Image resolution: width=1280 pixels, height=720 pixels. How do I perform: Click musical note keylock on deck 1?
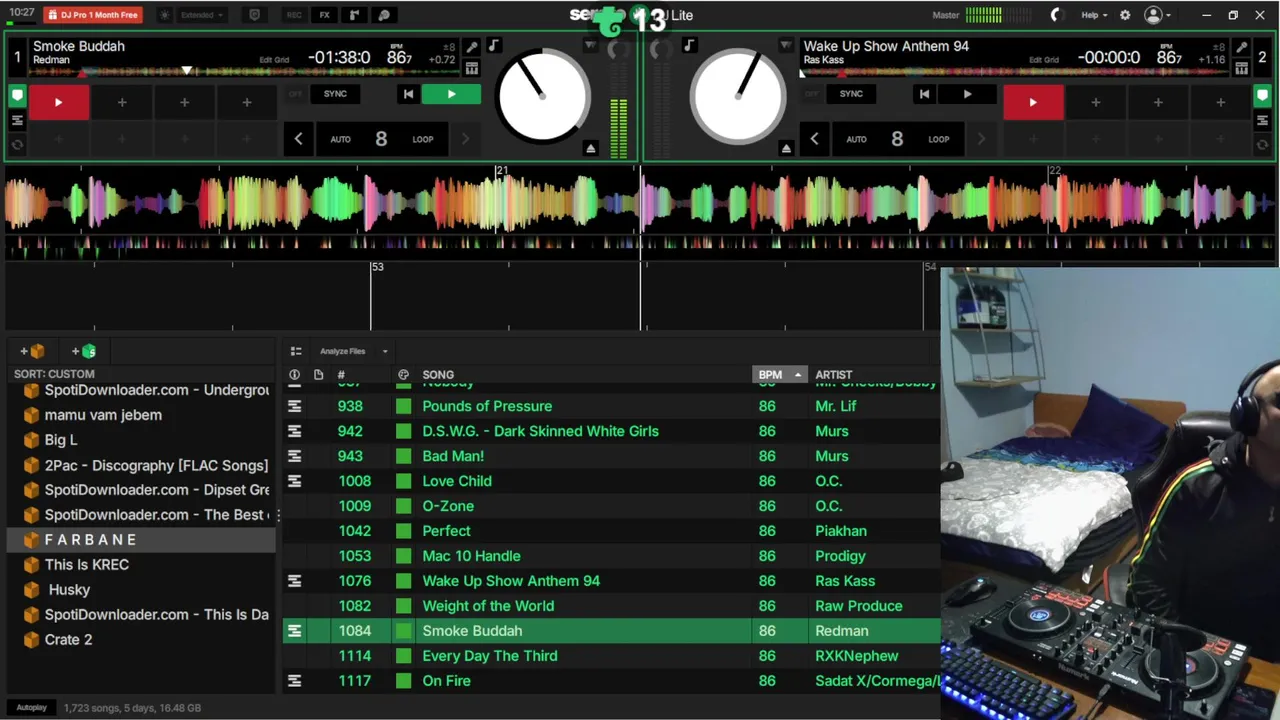pyautogui.click(x=493, y=46)
